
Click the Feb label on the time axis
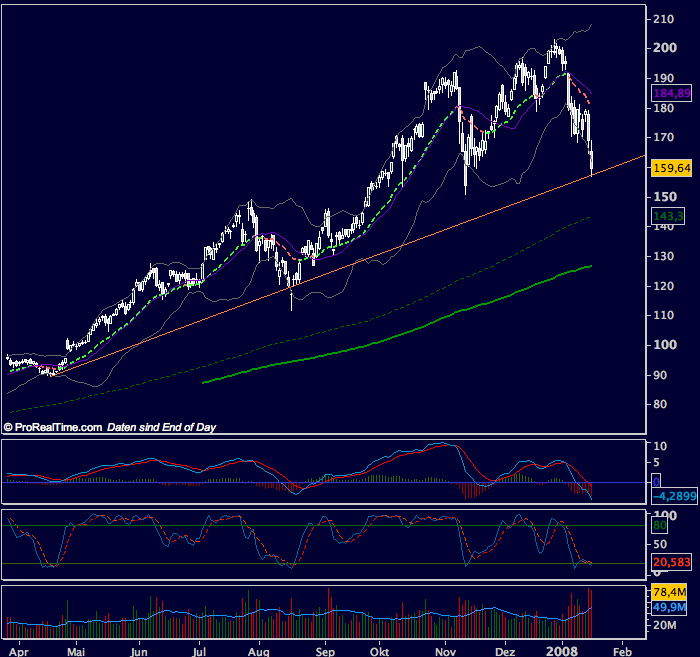point(622,652)
